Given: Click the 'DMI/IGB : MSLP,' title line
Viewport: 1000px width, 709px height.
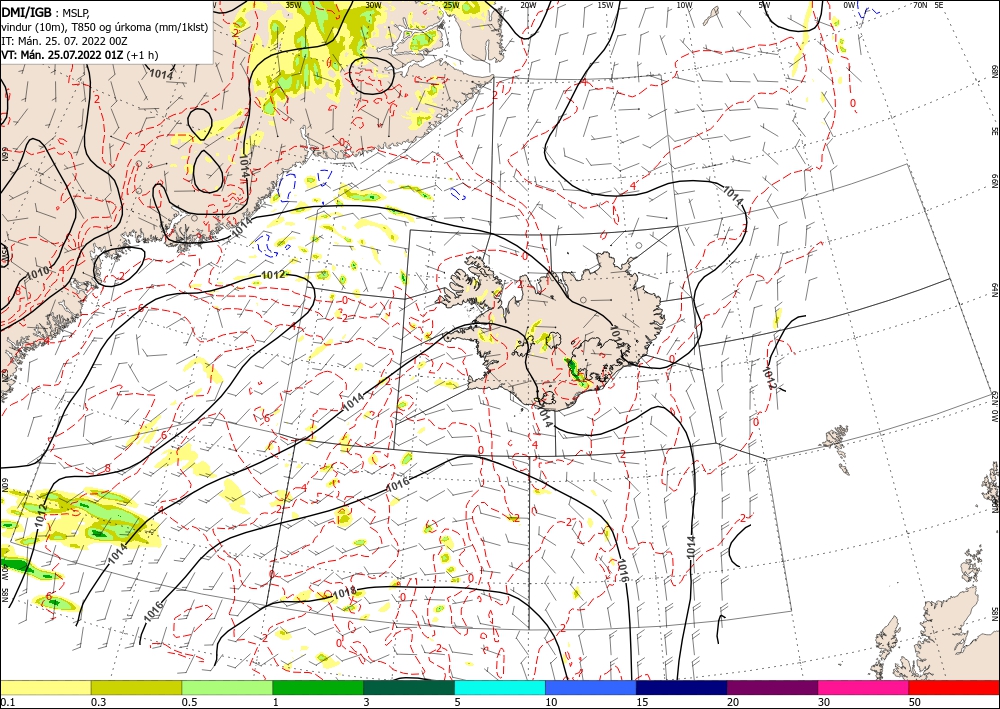Looking at the screenshot, I should (x=46, y=11).
